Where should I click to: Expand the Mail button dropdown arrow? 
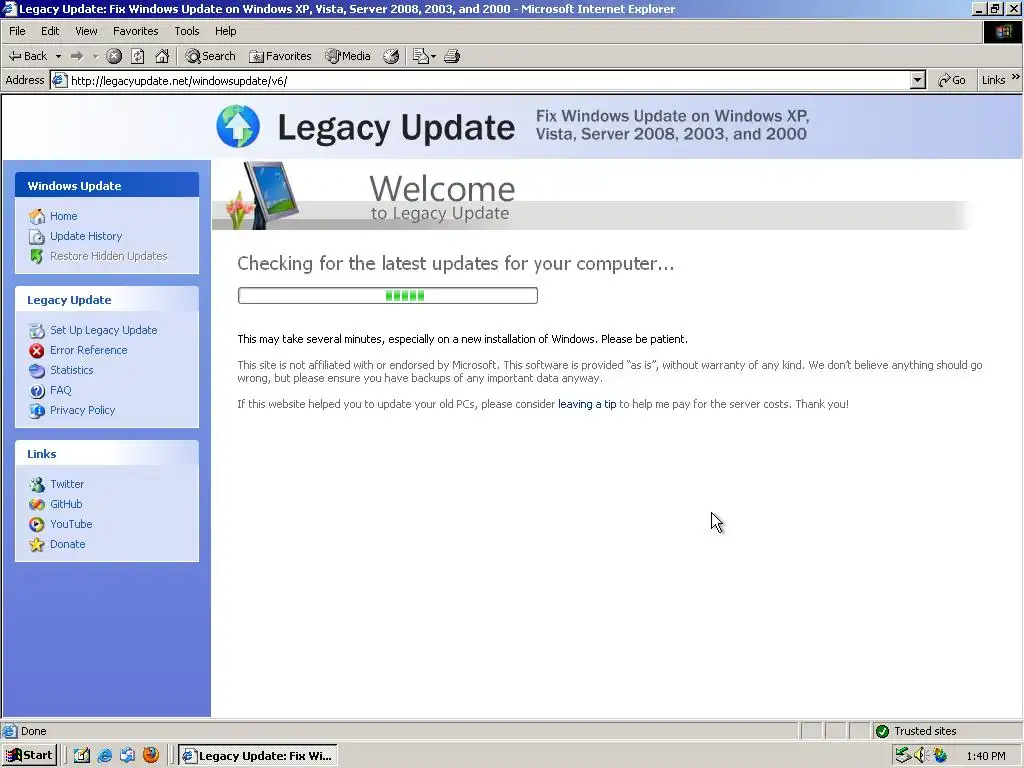433,56
